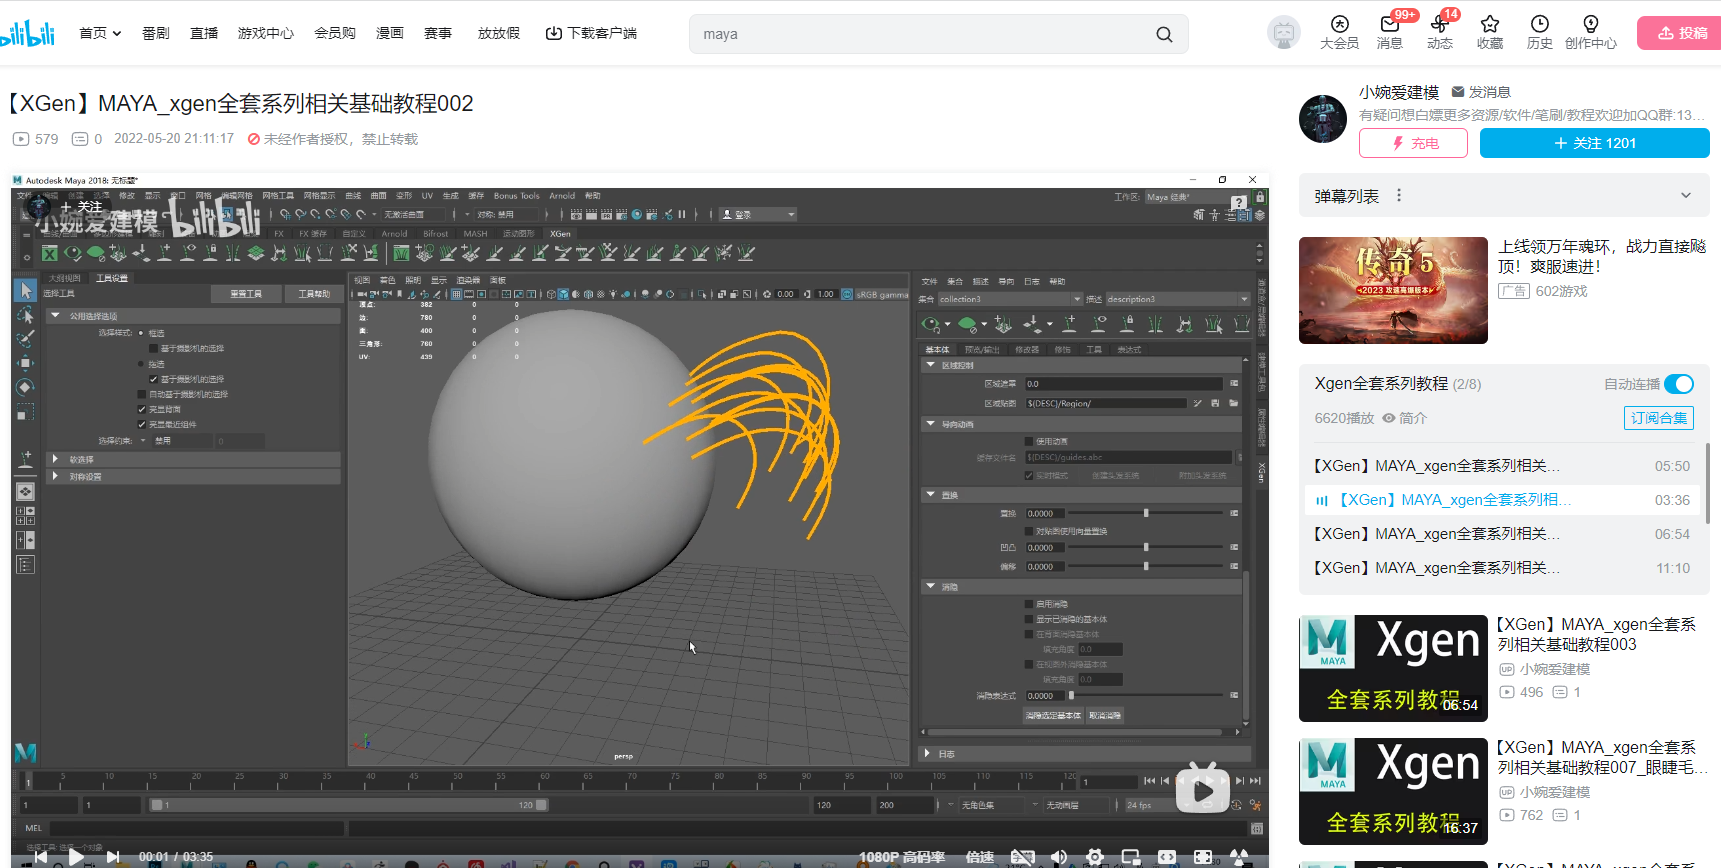The height and width of the screenshot is (868, 1721).
Task: Click the bilibili logo
Action: click(x=27, y=33)
